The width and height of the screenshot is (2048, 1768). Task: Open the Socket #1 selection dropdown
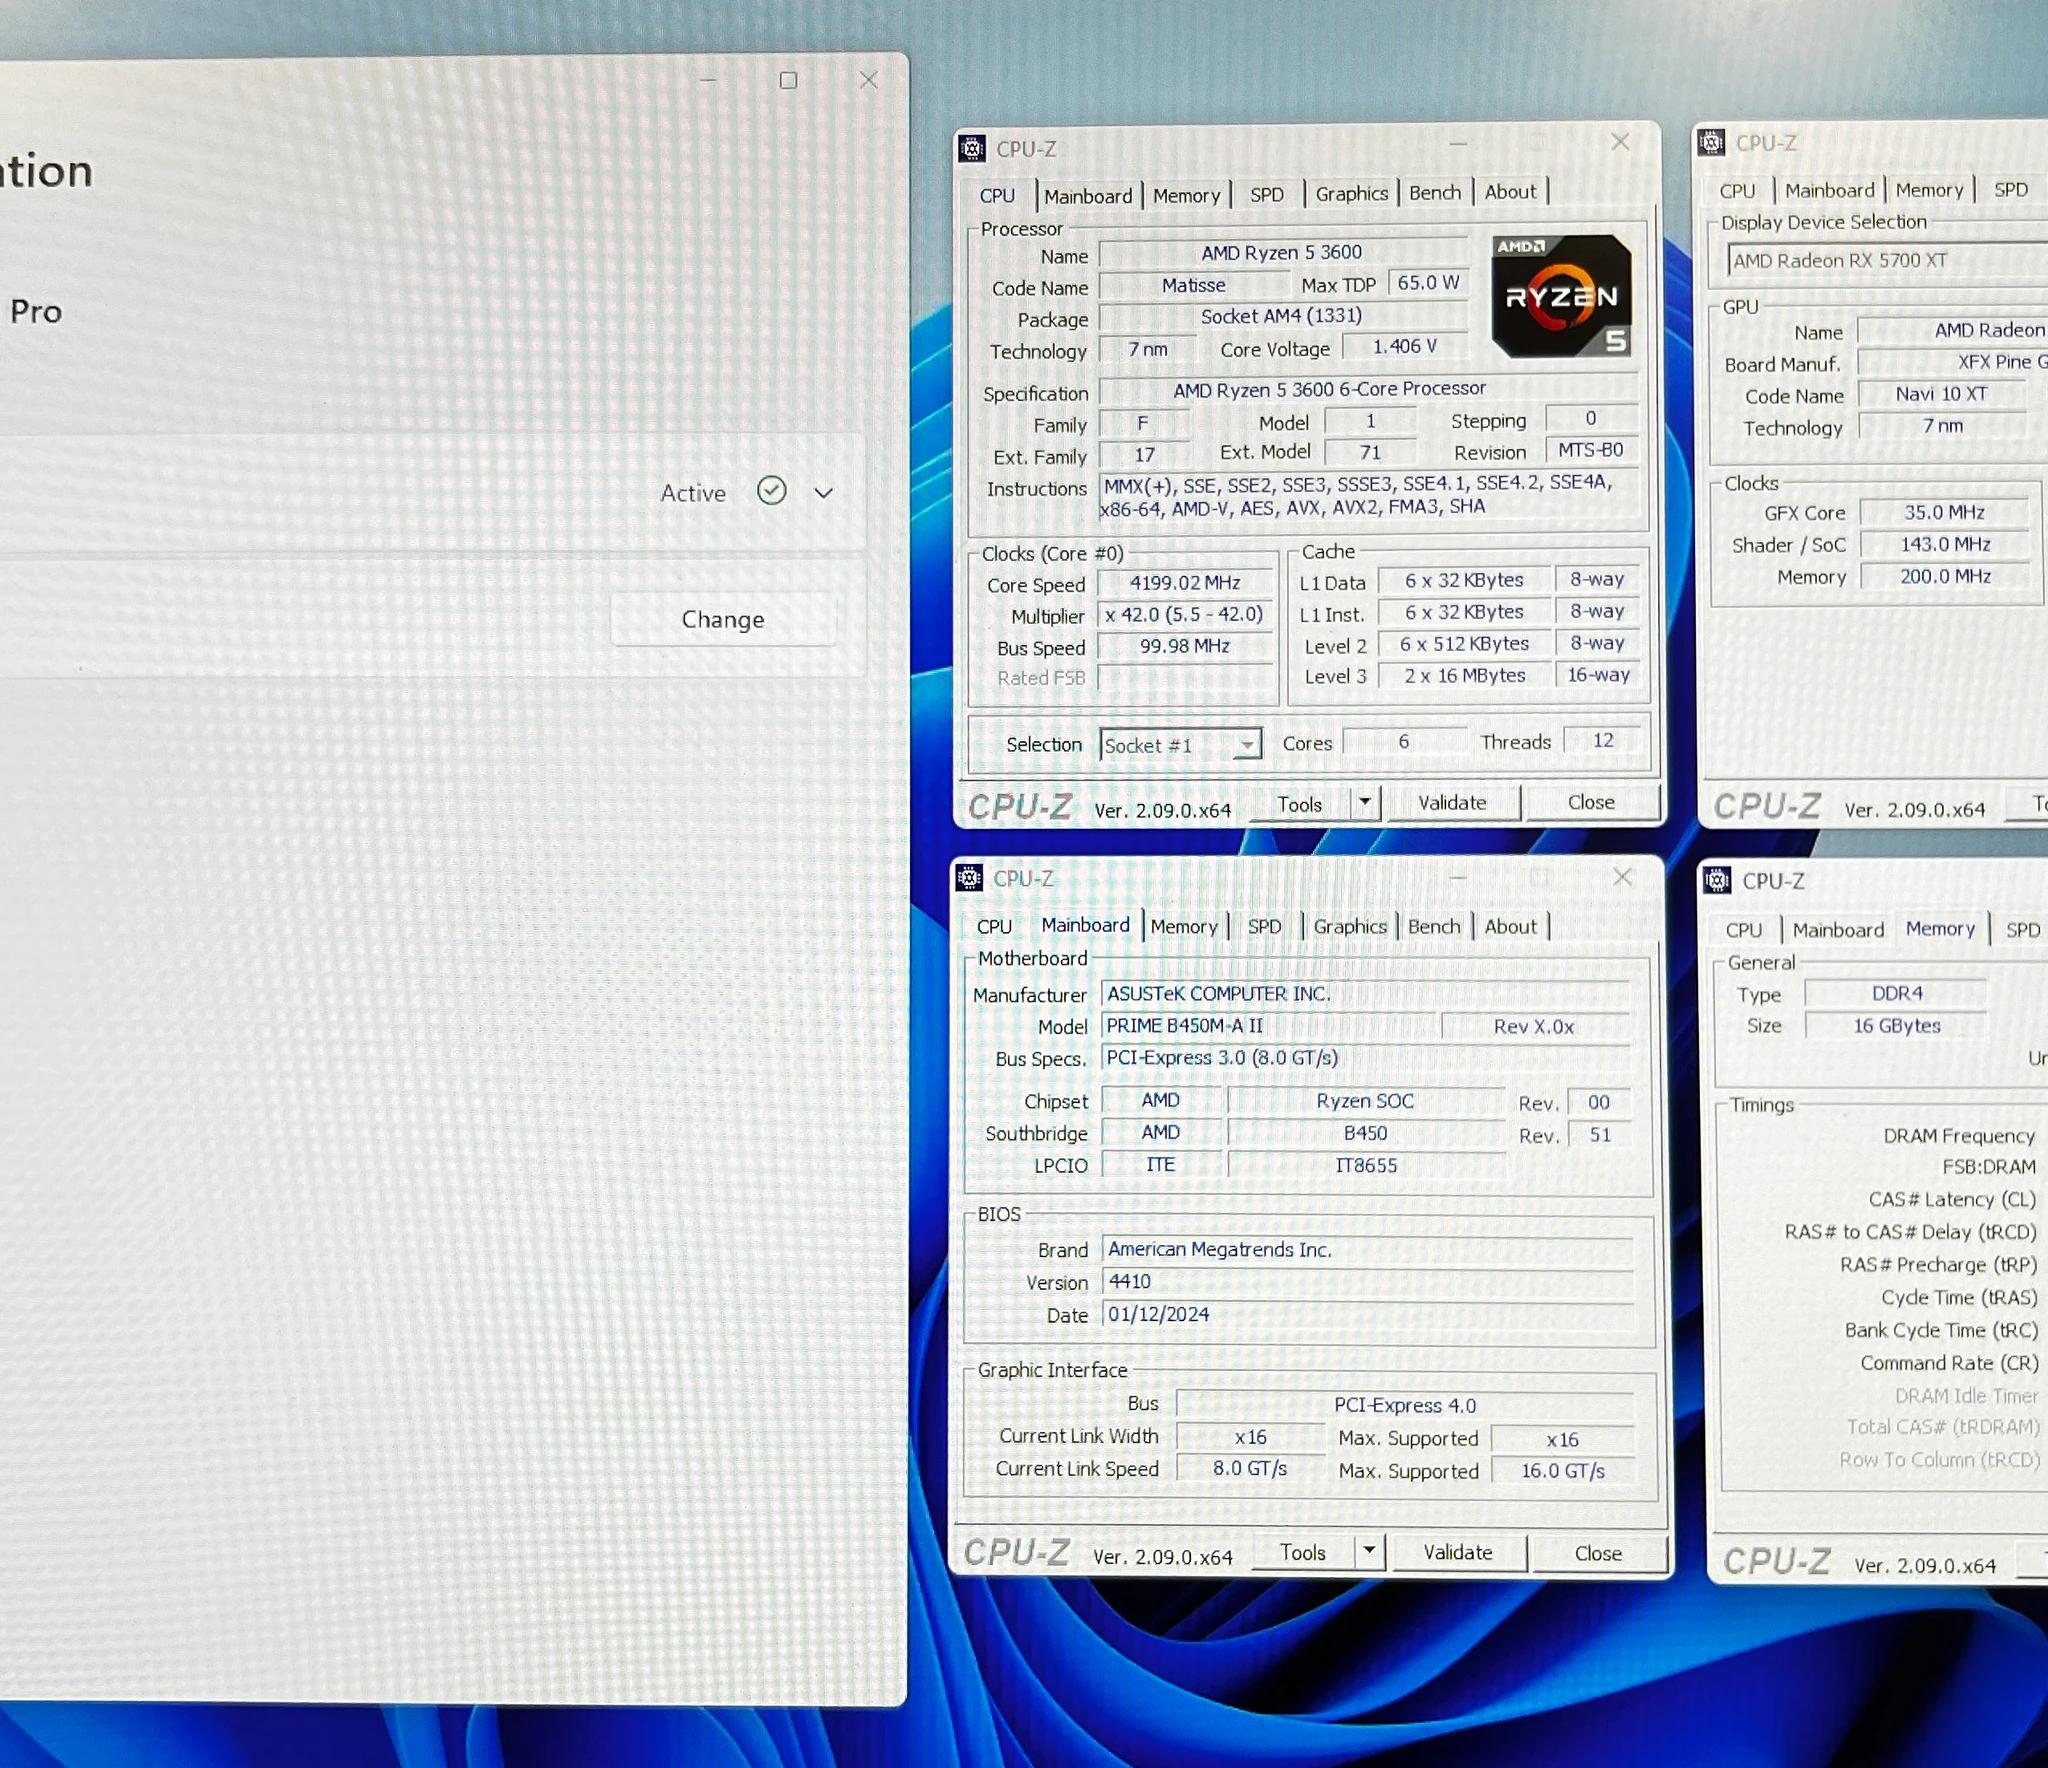pyautogui.click(x=1180, y=745)
